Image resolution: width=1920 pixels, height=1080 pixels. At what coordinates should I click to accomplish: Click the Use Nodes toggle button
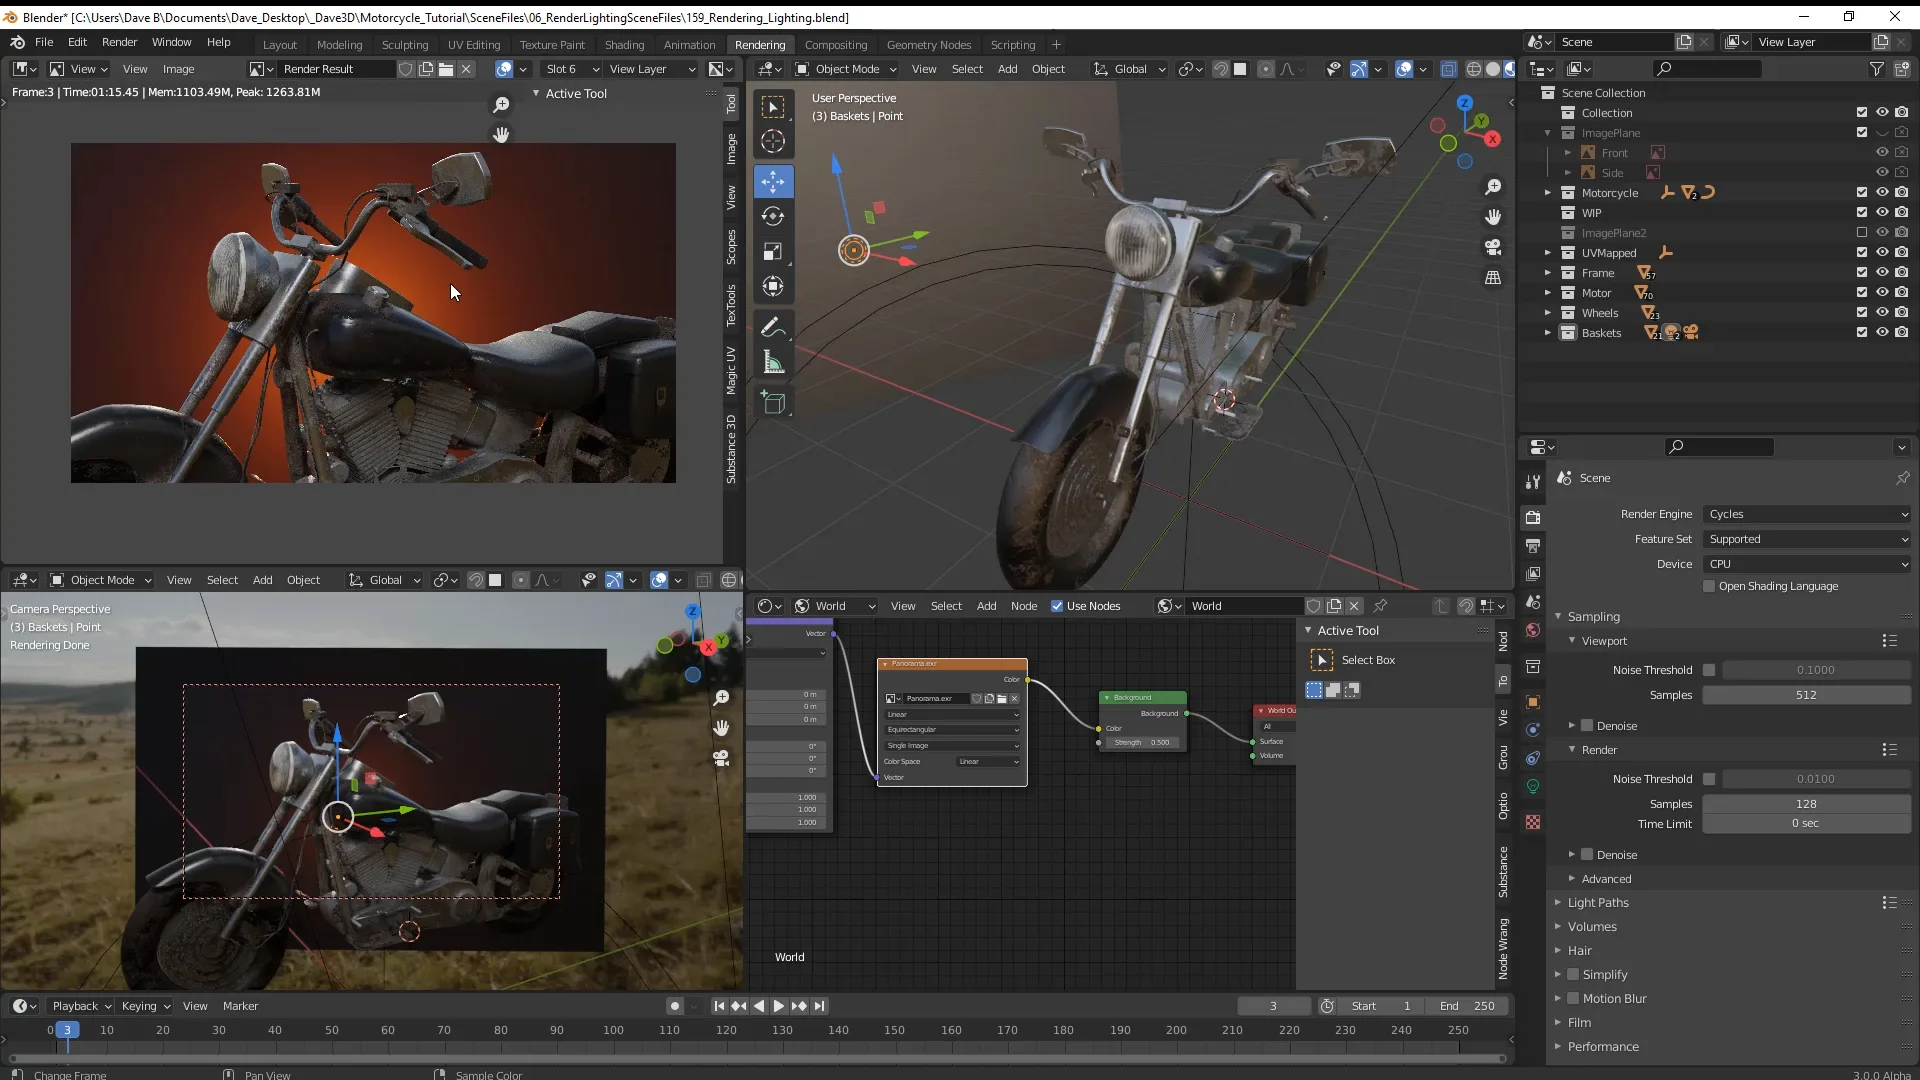point(1056,605)
